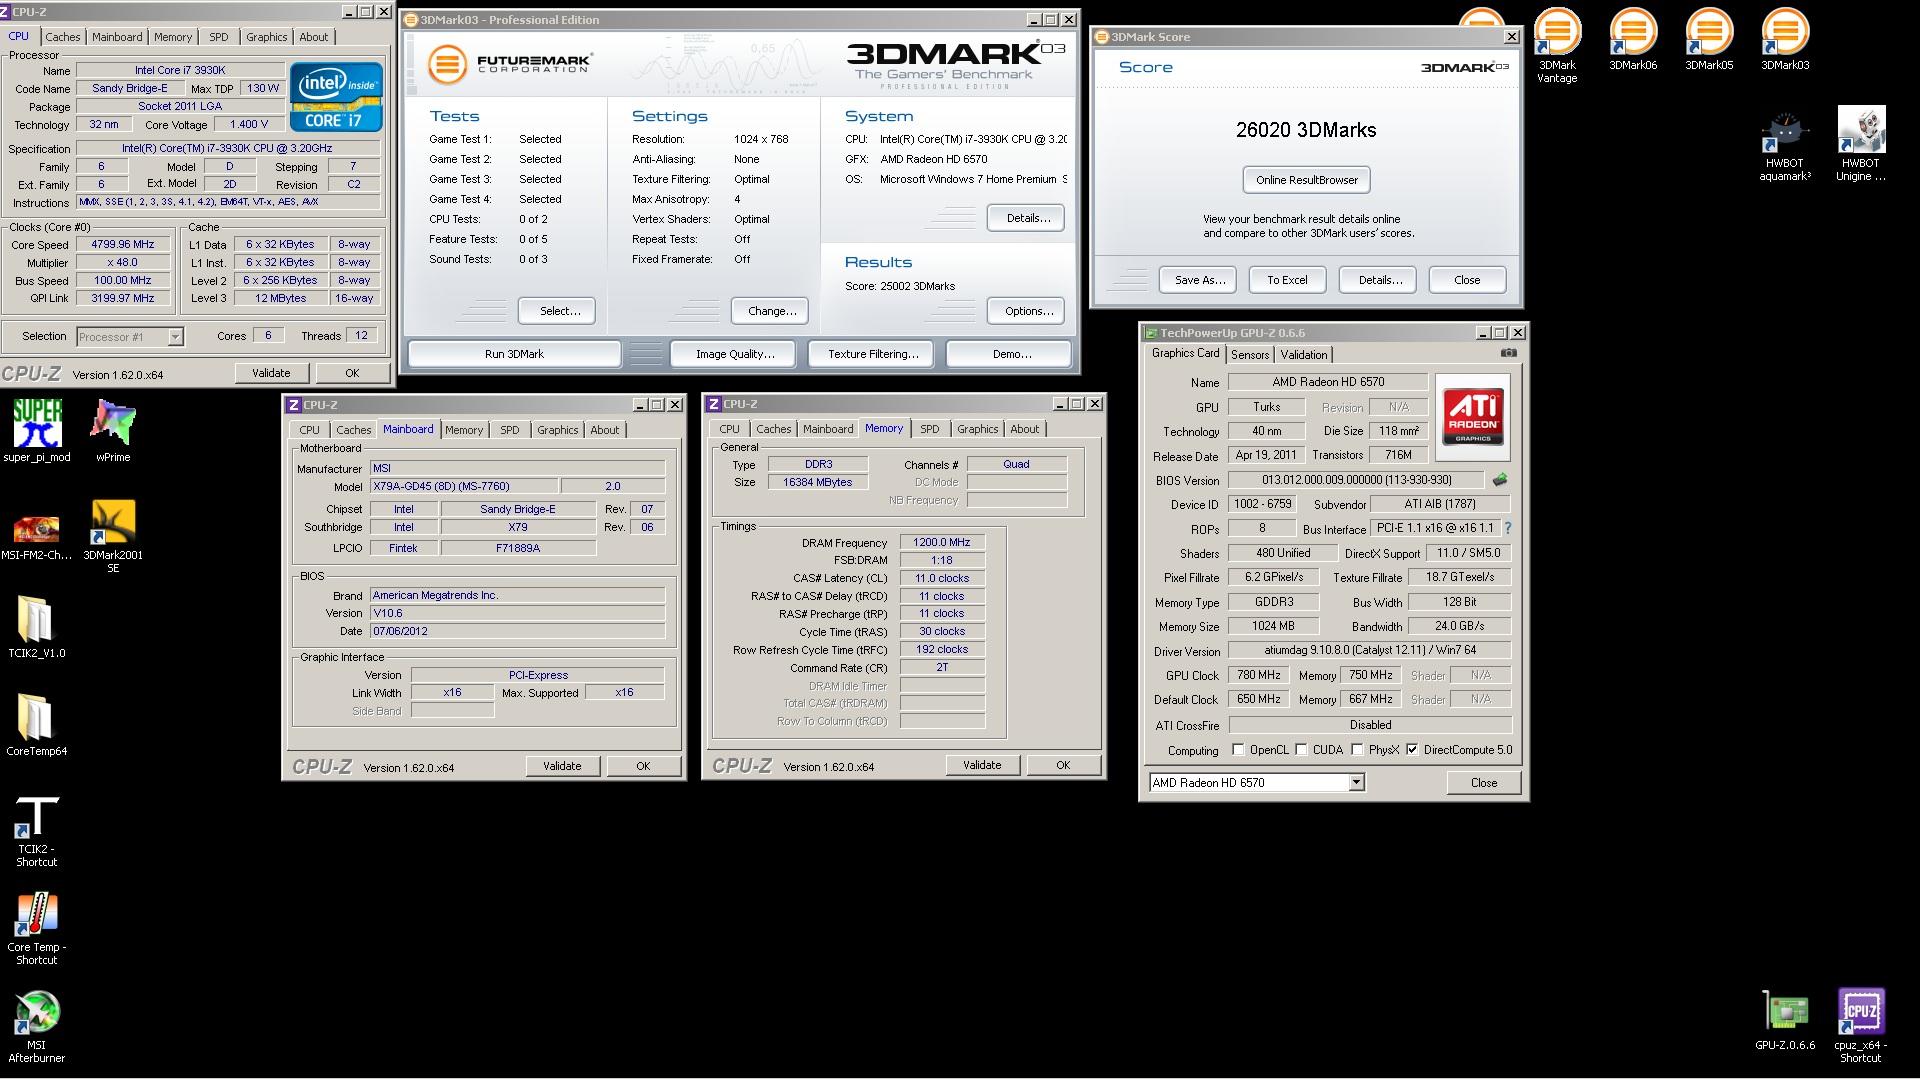Open Validation tab in GPU-Z
This screenshot has height=1080, width=1920.
[x=1304, y=355]
